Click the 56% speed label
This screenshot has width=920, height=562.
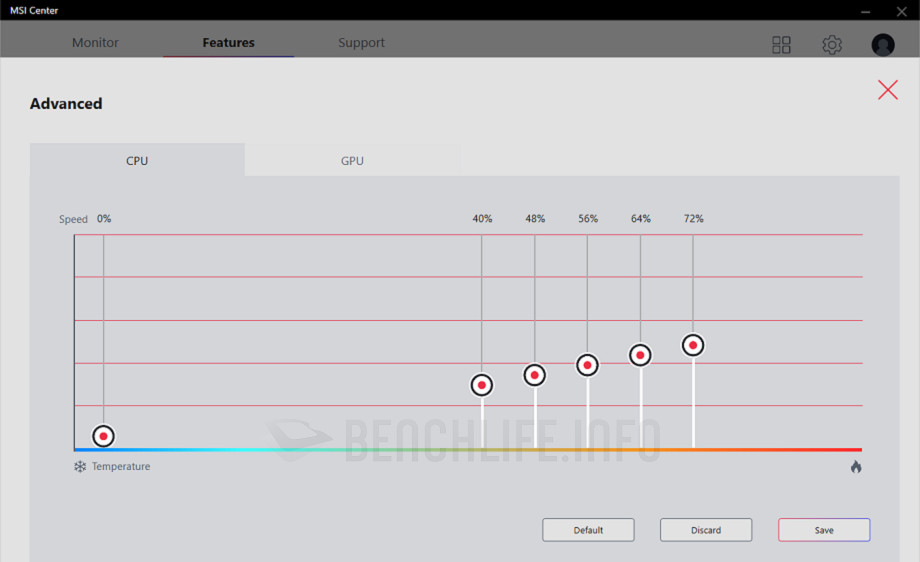(588, 218)
